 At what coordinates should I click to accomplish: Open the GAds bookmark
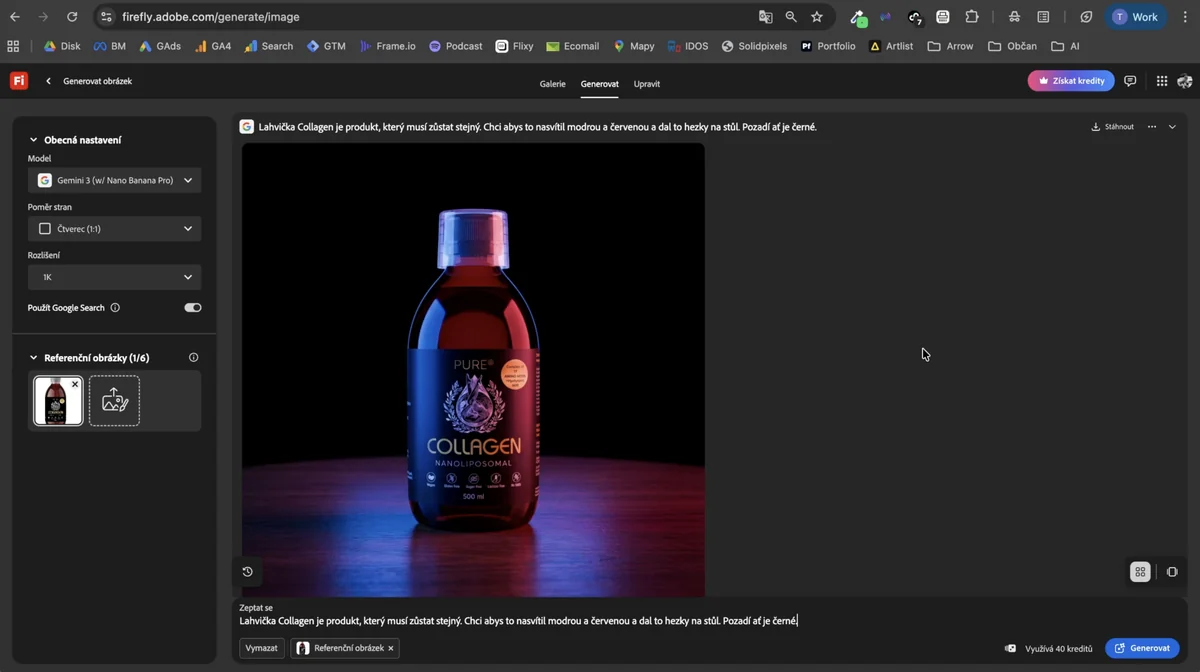160,46
